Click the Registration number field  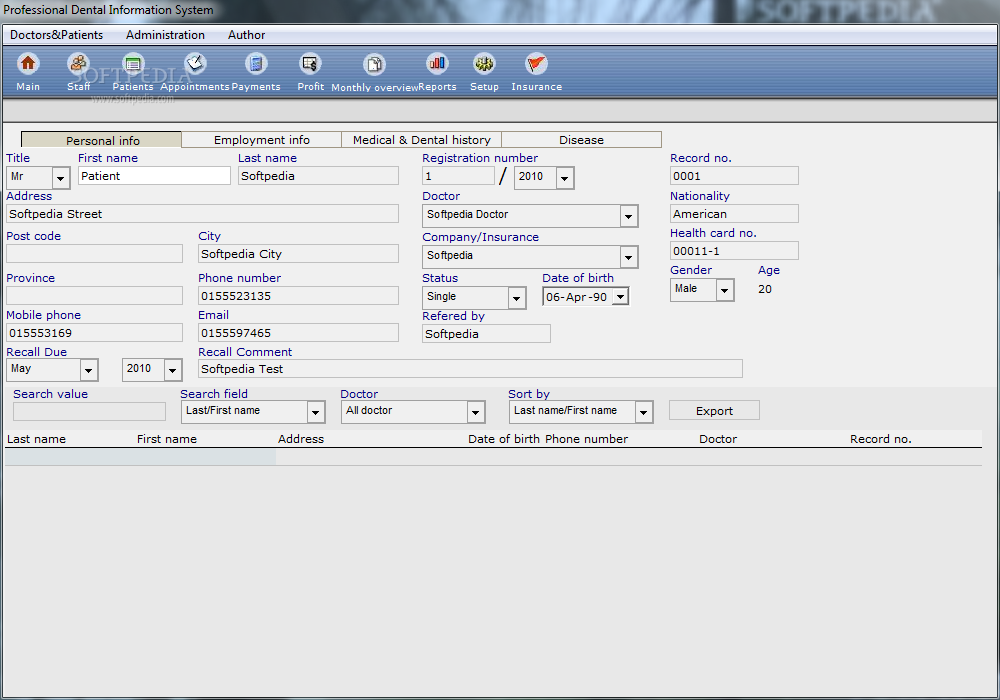click(458, 176)
